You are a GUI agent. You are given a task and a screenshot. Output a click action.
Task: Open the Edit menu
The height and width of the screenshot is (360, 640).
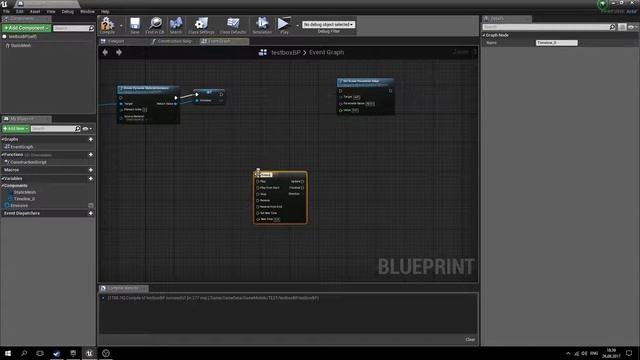[20, 11]
